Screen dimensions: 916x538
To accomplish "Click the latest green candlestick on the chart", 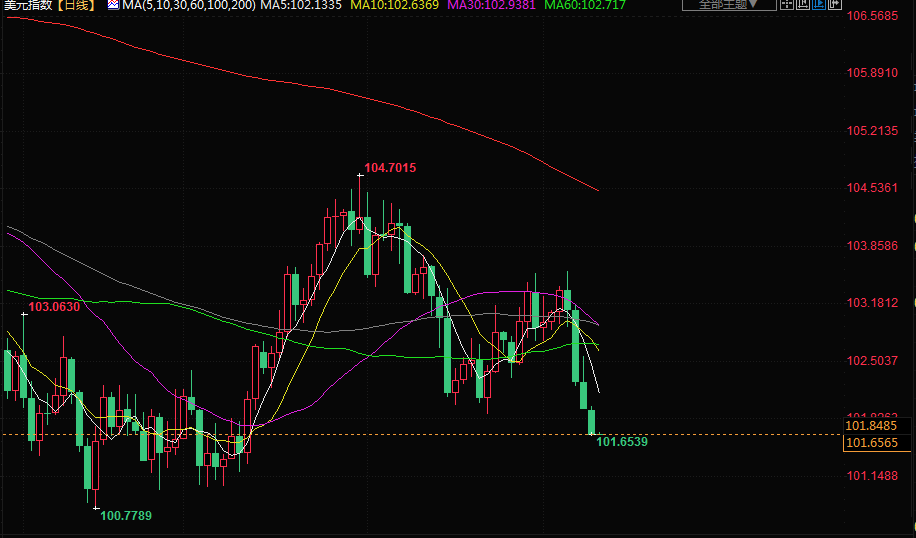I will tap(592, 421).
